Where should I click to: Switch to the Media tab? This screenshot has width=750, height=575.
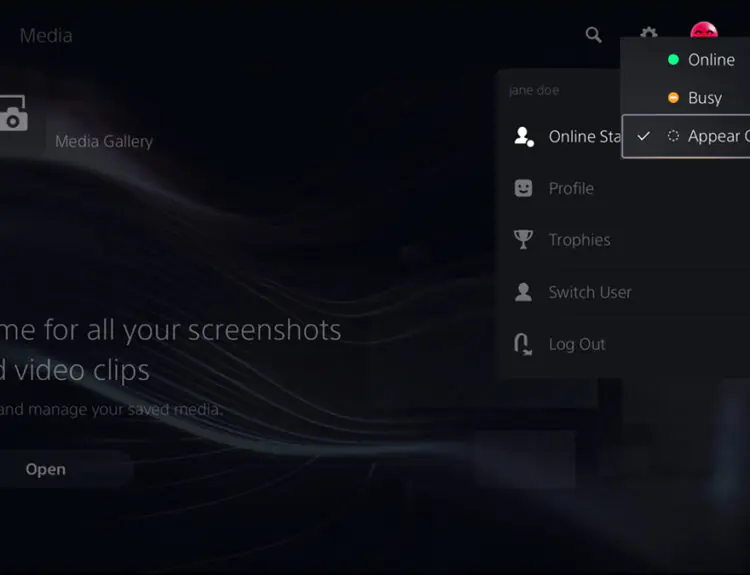[x=46, y=35]
